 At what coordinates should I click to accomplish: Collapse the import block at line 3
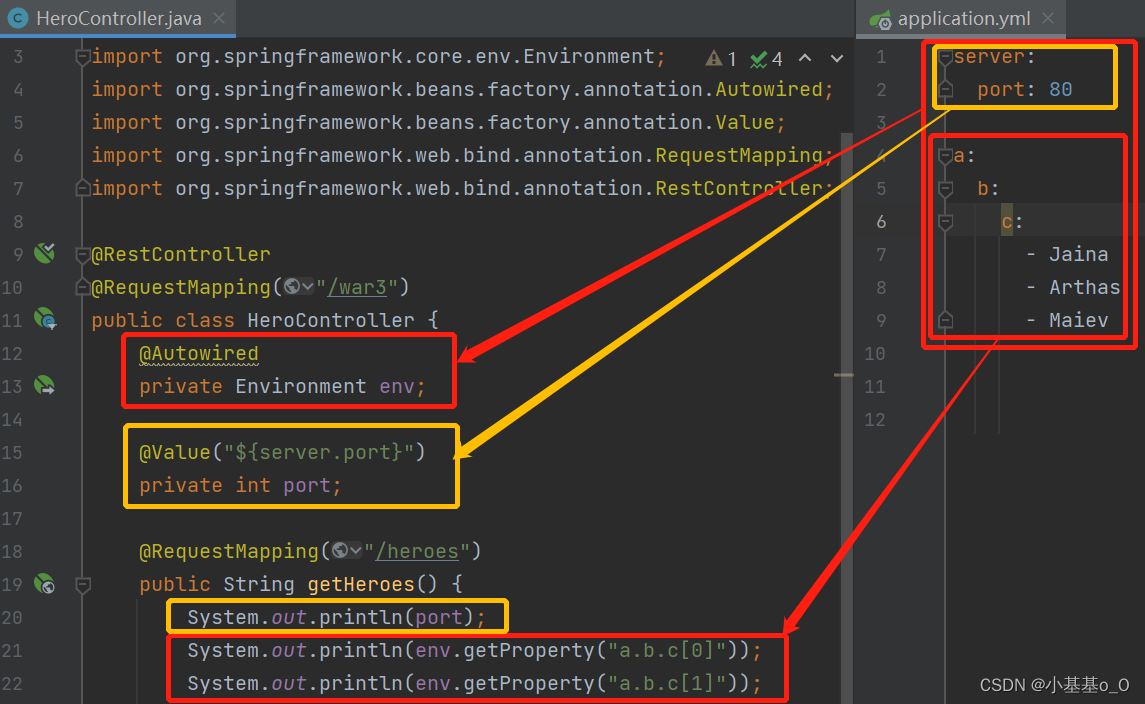tap(83, 56)
